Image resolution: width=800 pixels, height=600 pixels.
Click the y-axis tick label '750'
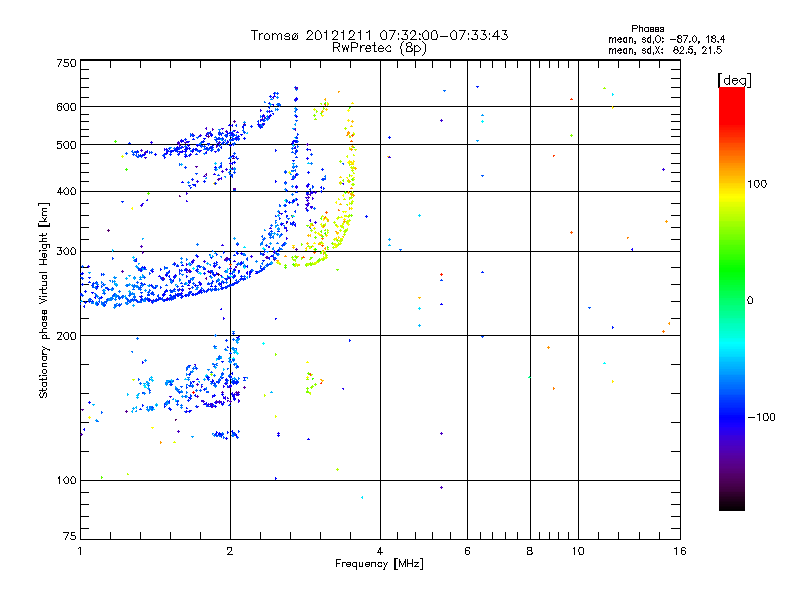[66, 63]
